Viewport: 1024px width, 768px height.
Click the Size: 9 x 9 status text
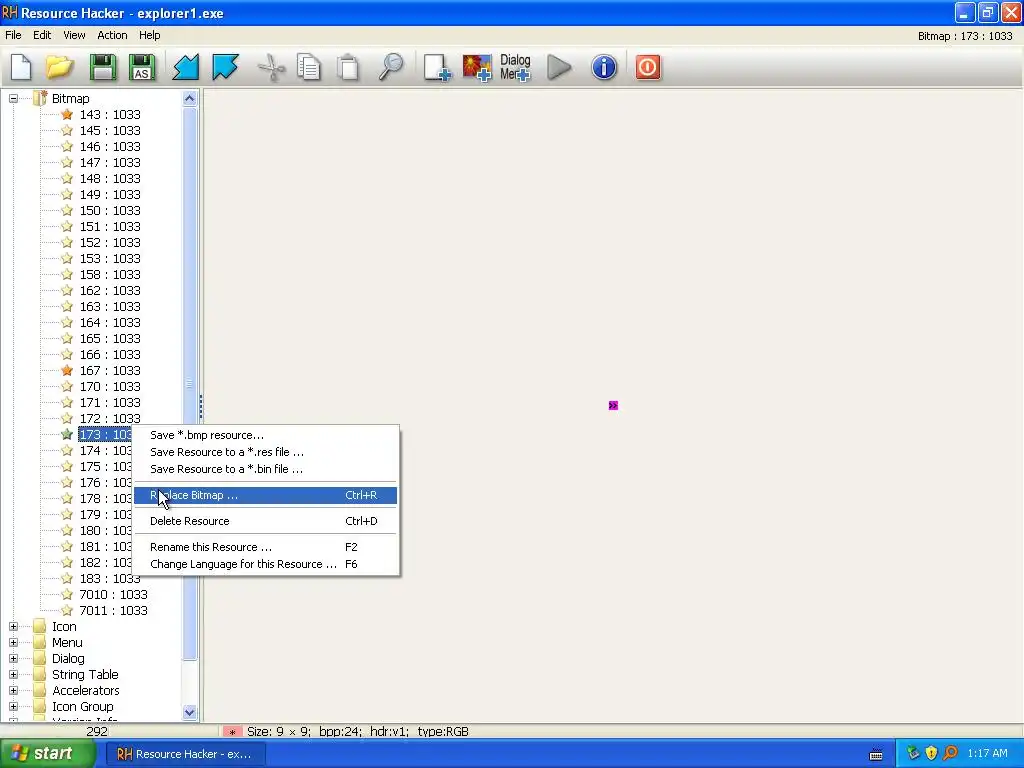[280, 732]
